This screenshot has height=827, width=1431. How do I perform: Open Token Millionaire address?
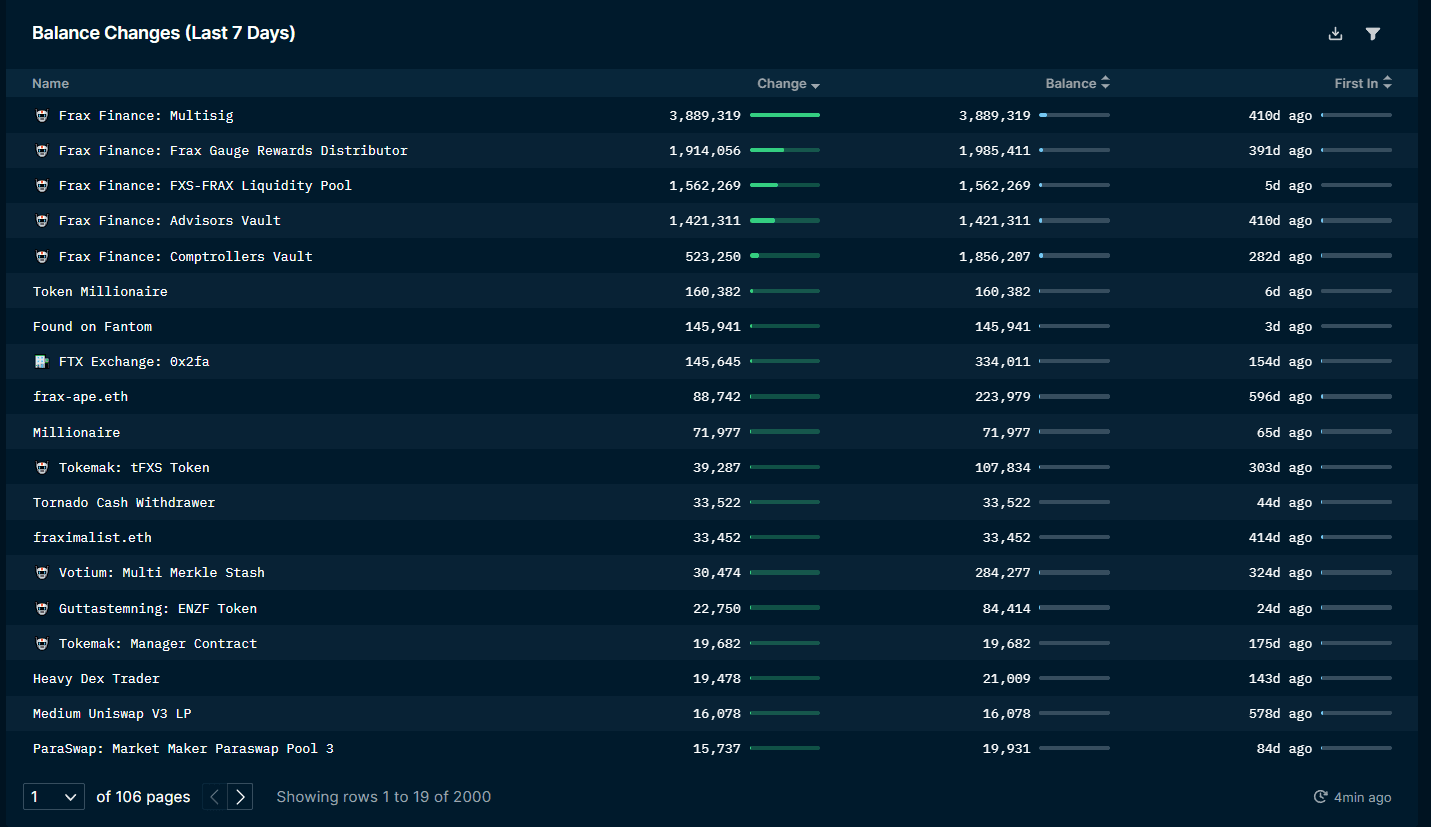100,292
